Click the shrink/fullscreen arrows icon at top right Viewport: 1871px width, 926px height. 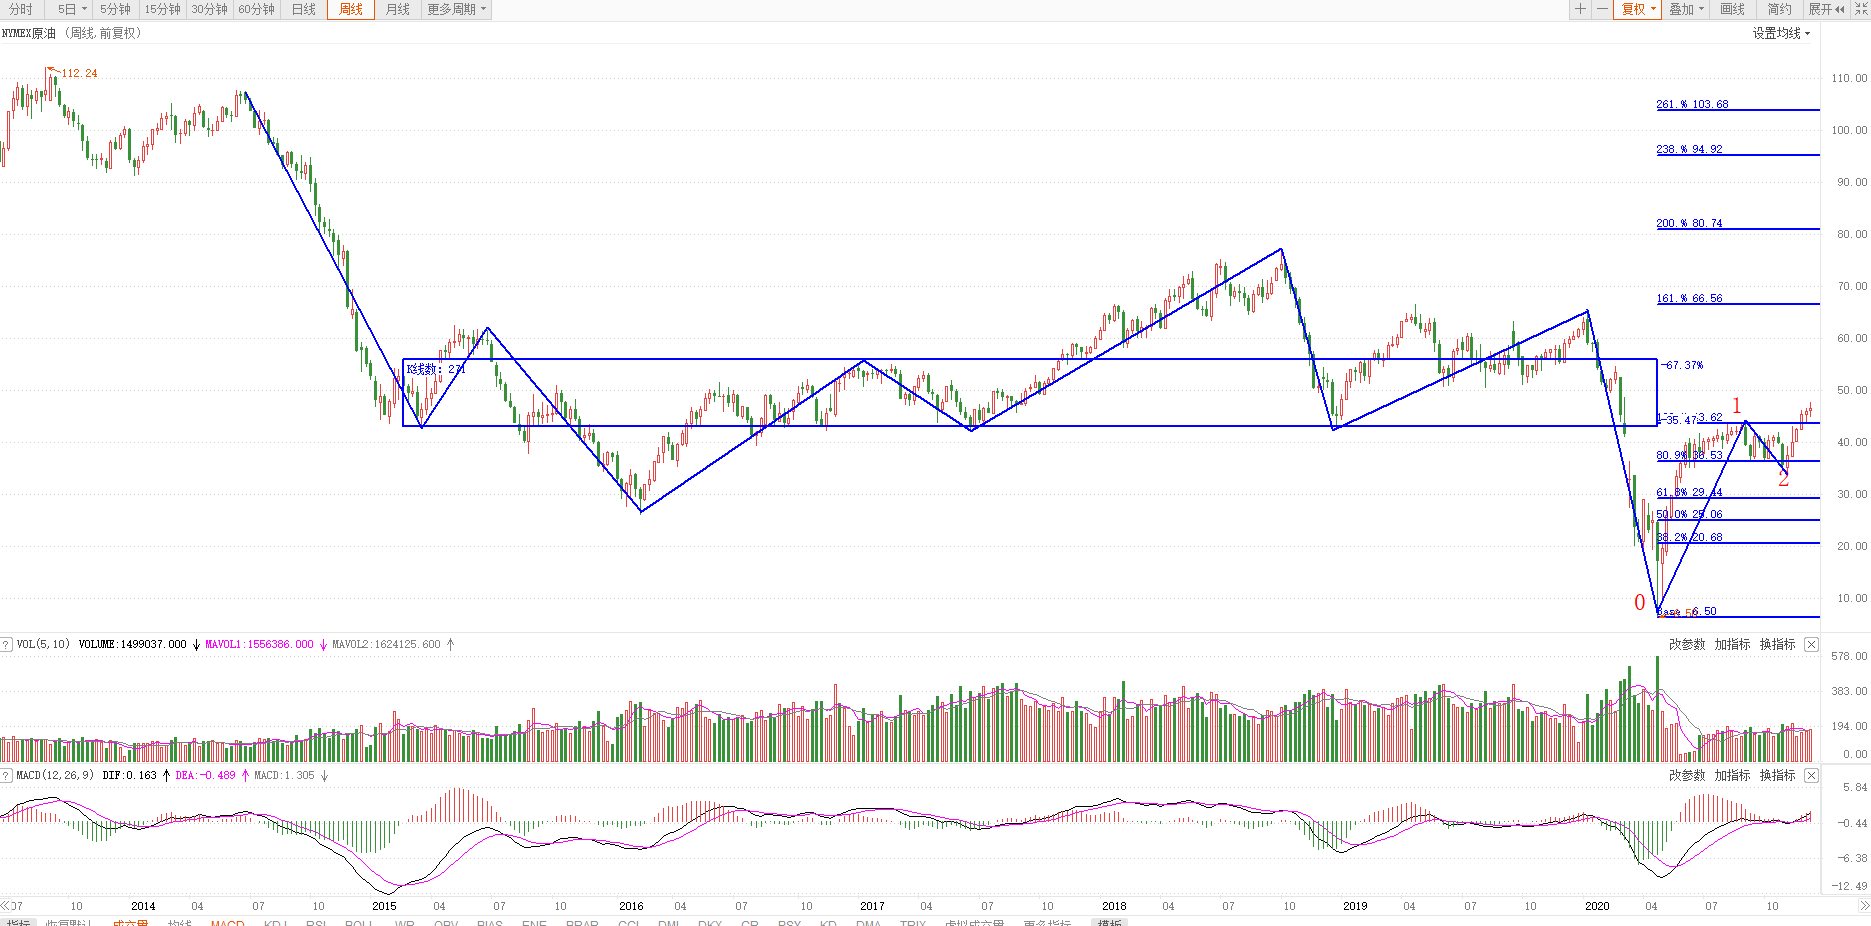click(1861, 9)
